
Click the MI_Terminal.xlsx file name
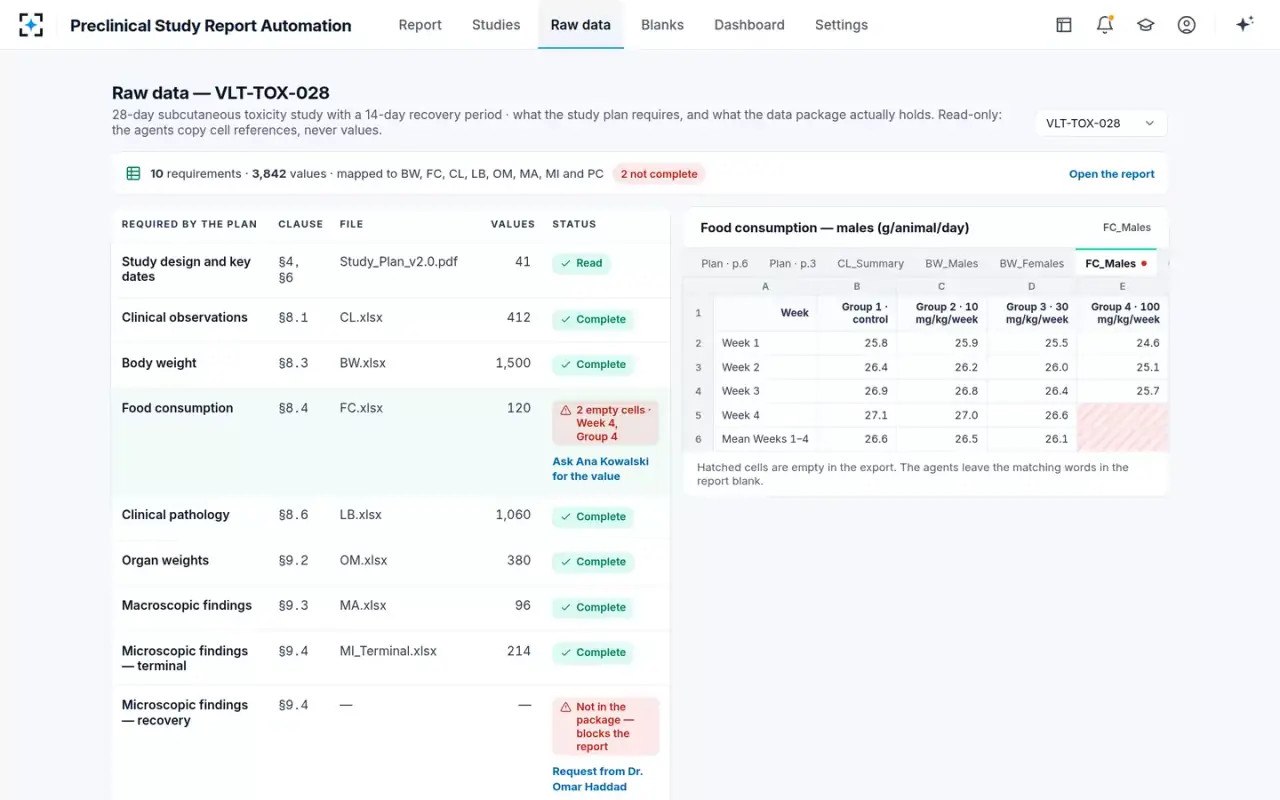388,651
